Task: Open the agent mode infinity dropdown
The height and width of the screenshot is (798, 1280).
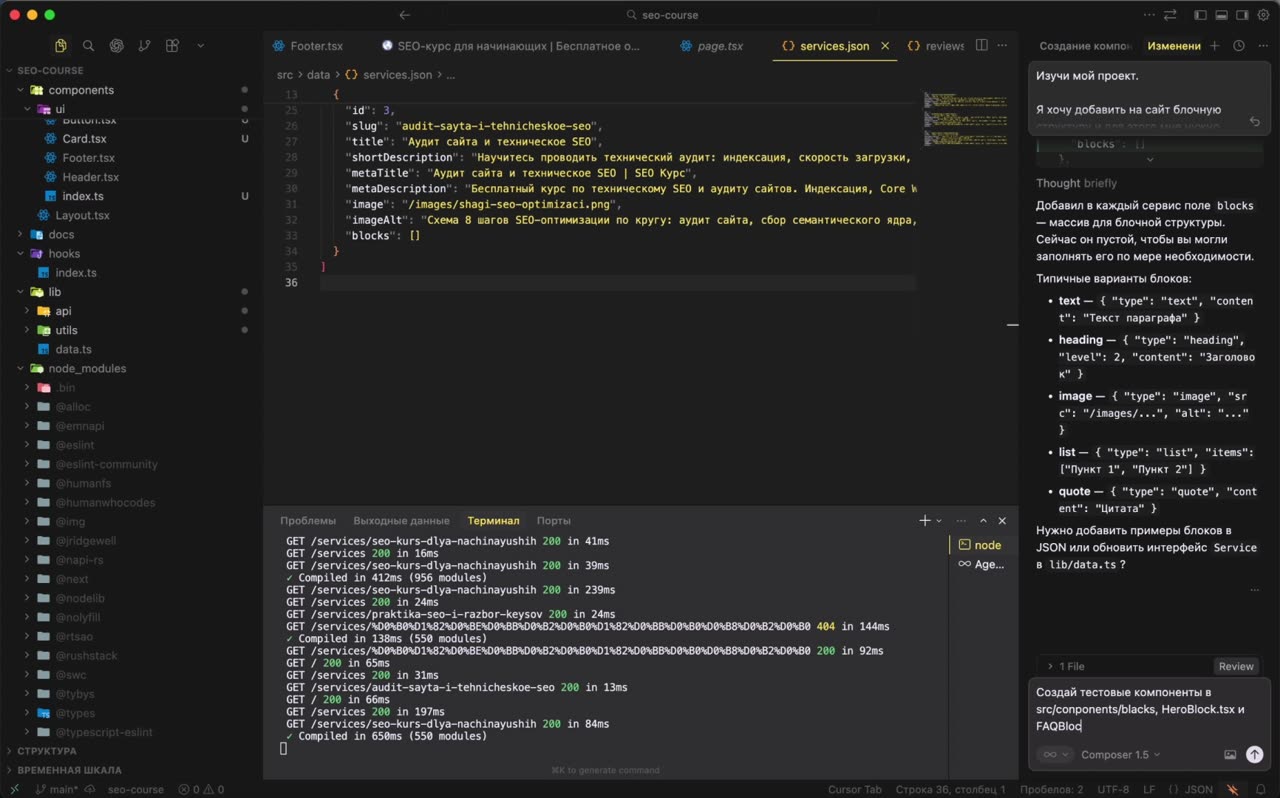Action: click(1055, 755)
